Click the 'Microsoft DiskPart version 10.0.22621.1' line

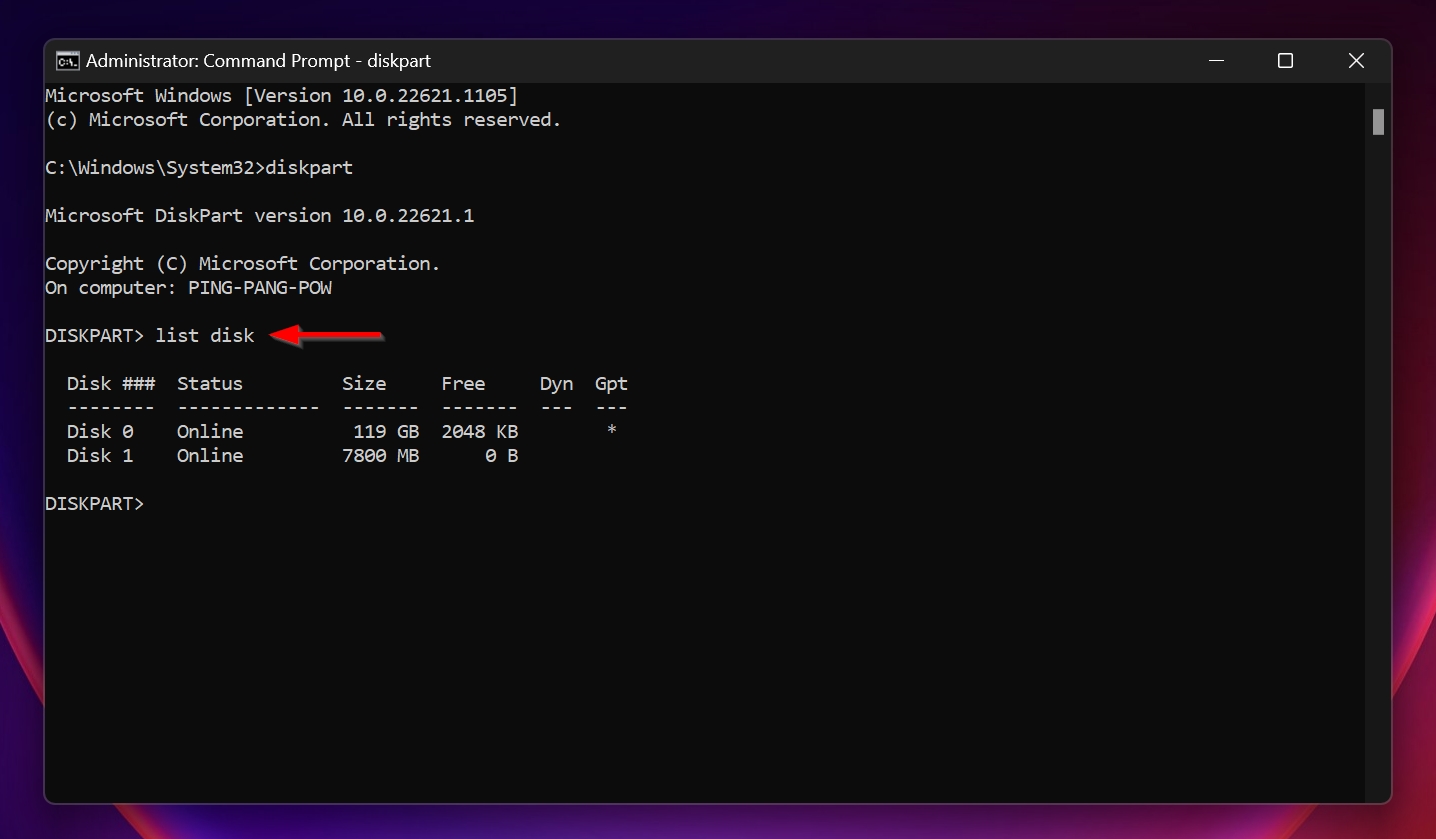click(x=260, y=216)
